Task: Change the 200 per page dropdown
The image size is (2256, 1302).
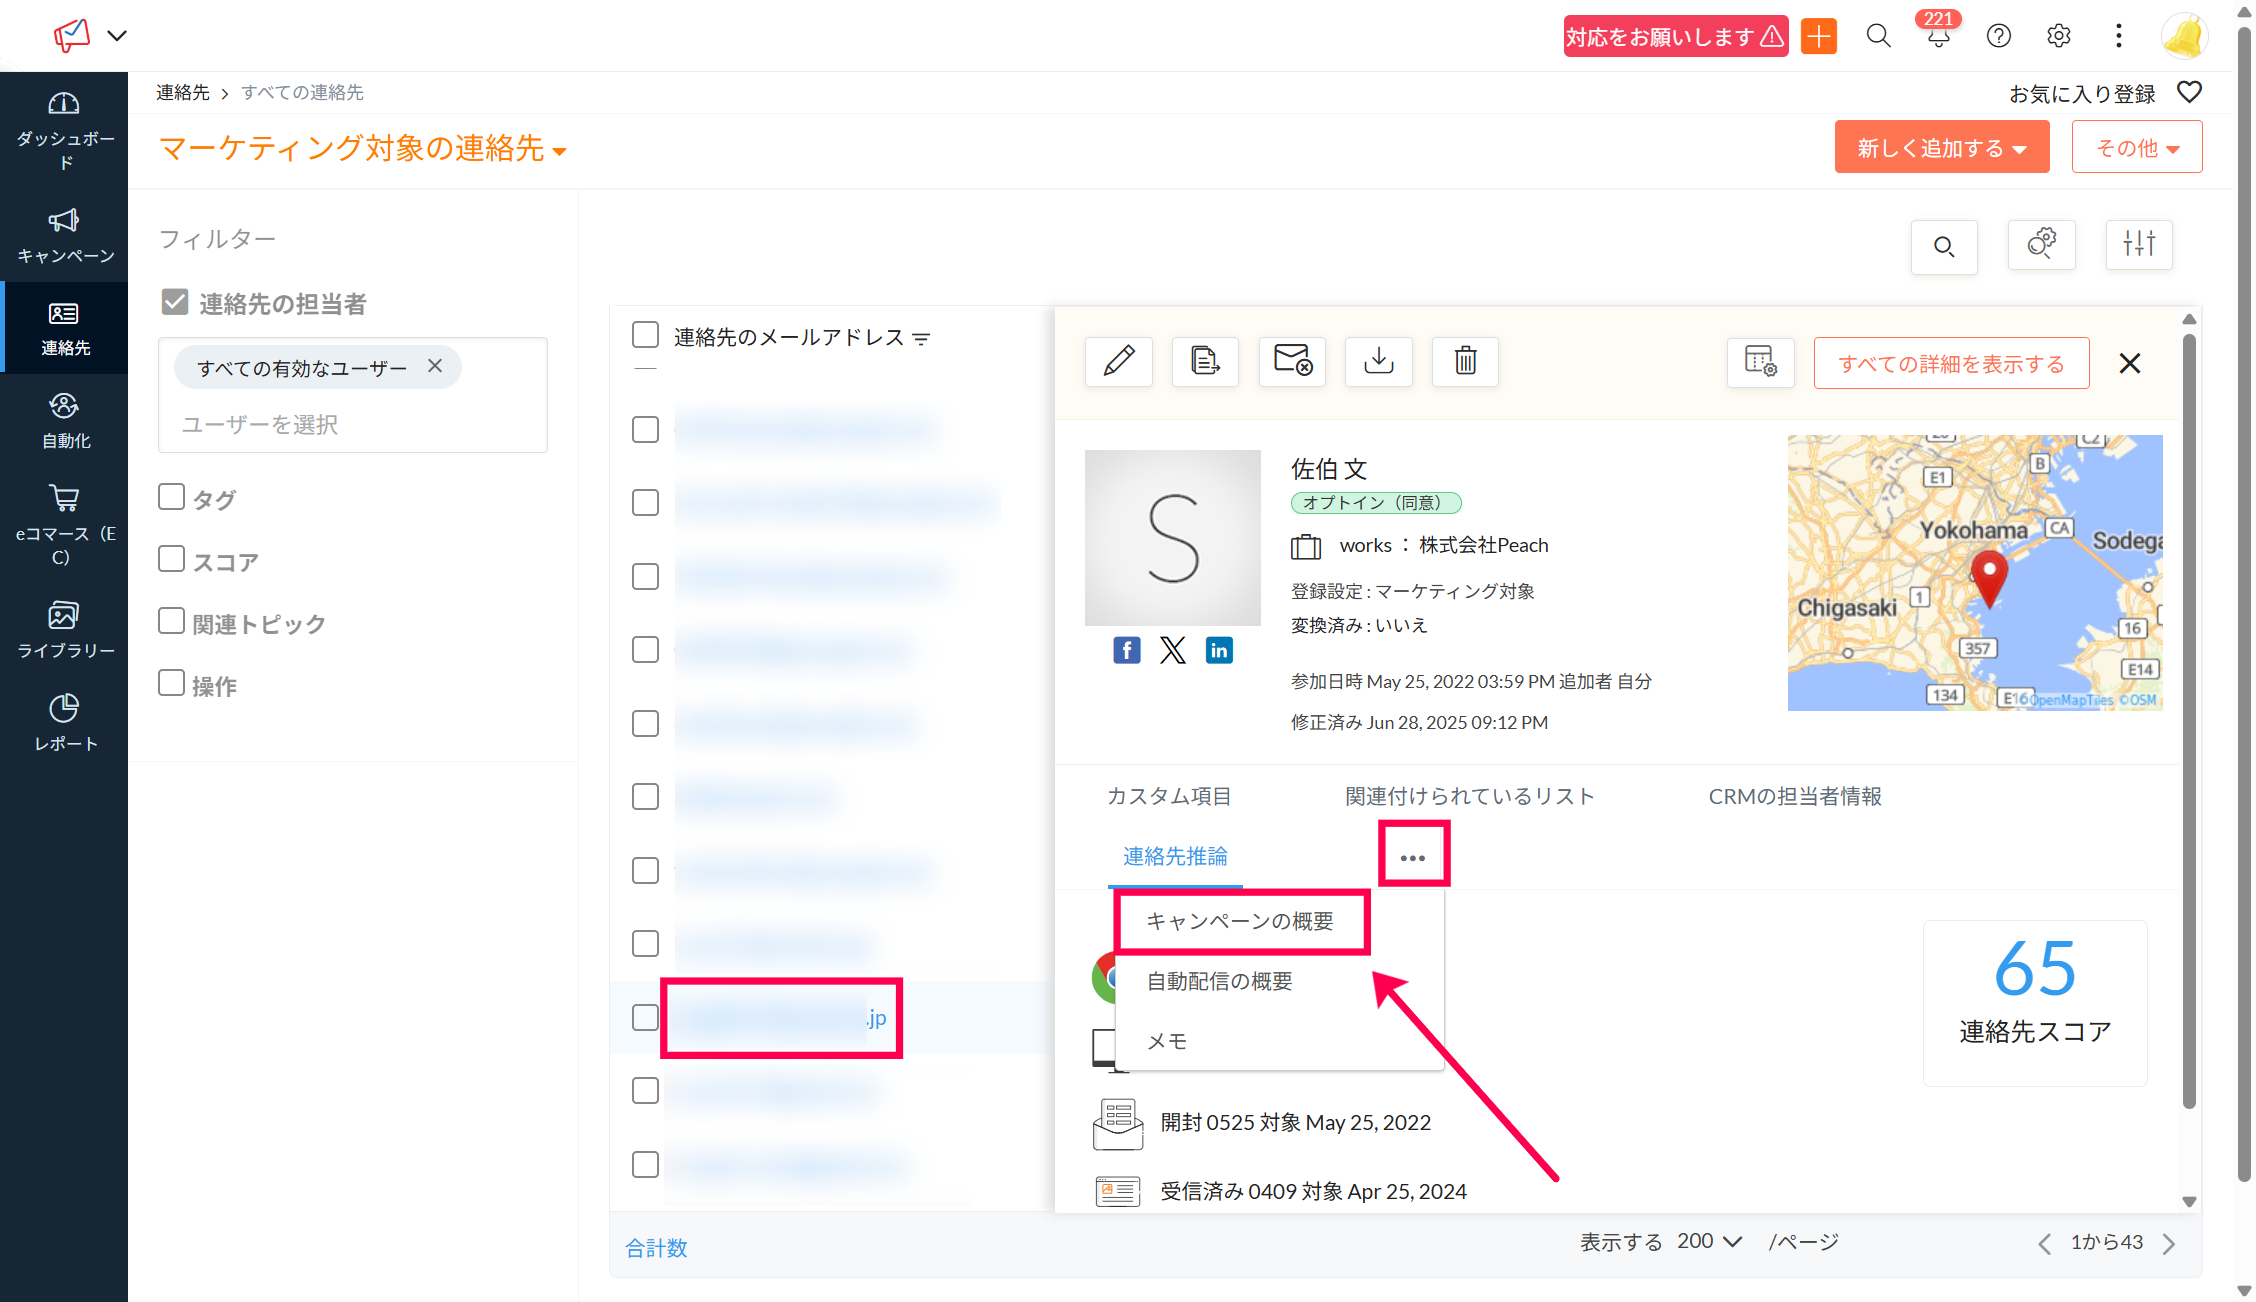Action: (1709, 1241)
